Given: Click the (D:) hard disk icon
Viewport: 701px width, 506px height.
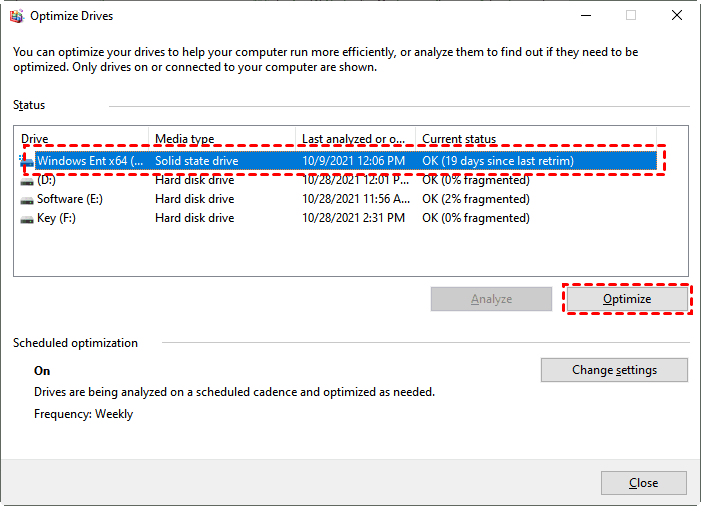Looking at the screenshot, I should click(27, 180).
